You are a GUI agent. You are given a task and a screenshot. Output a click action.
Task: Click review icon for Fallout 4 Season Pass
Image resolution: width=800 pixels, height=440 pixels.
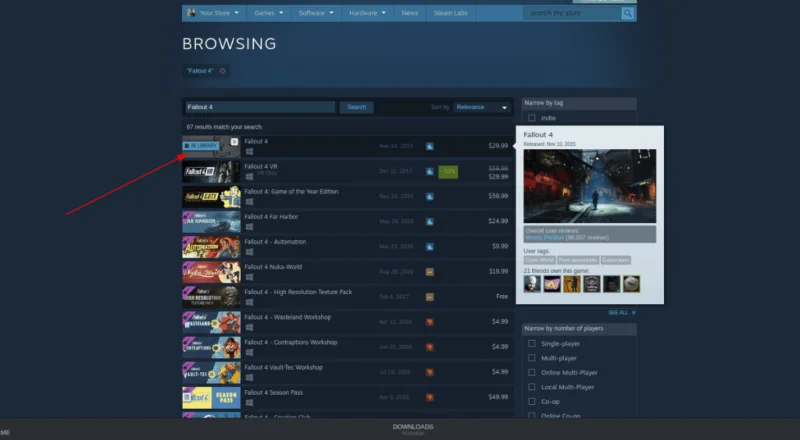430,397
